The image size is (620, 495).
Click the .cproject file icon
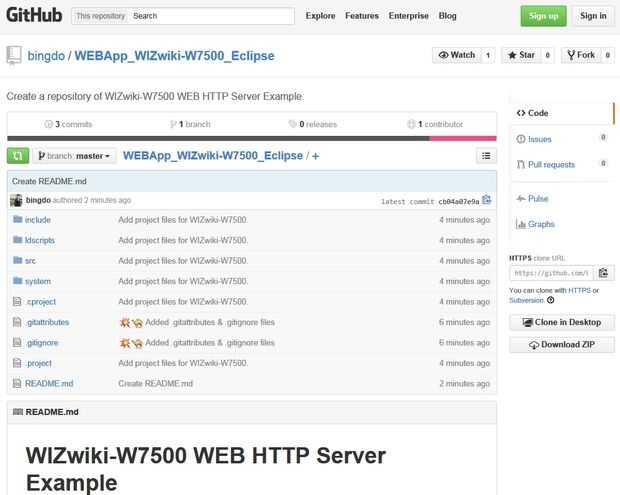[x=17, y=302]
